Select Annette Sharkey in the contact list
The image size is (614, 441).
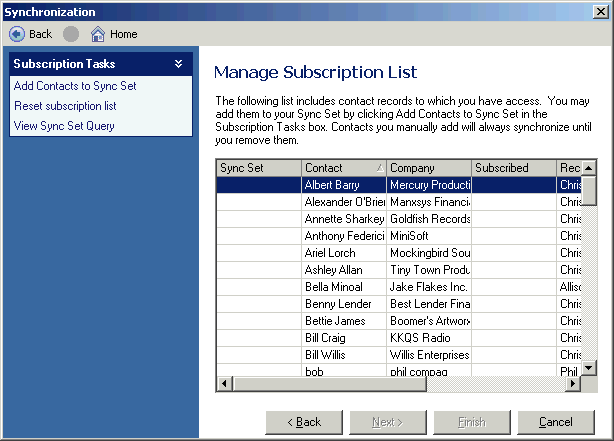coord(344,219)
